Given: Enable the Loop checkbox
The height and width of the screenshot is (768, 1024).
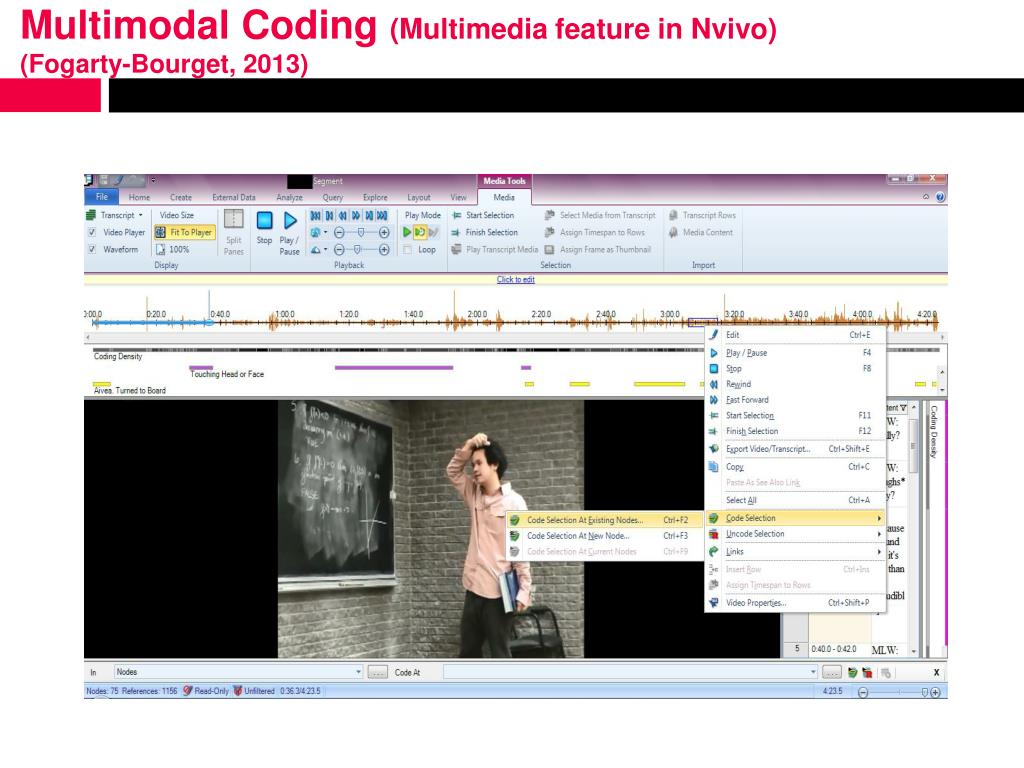Looking at the screenshot, I should 408,249.
